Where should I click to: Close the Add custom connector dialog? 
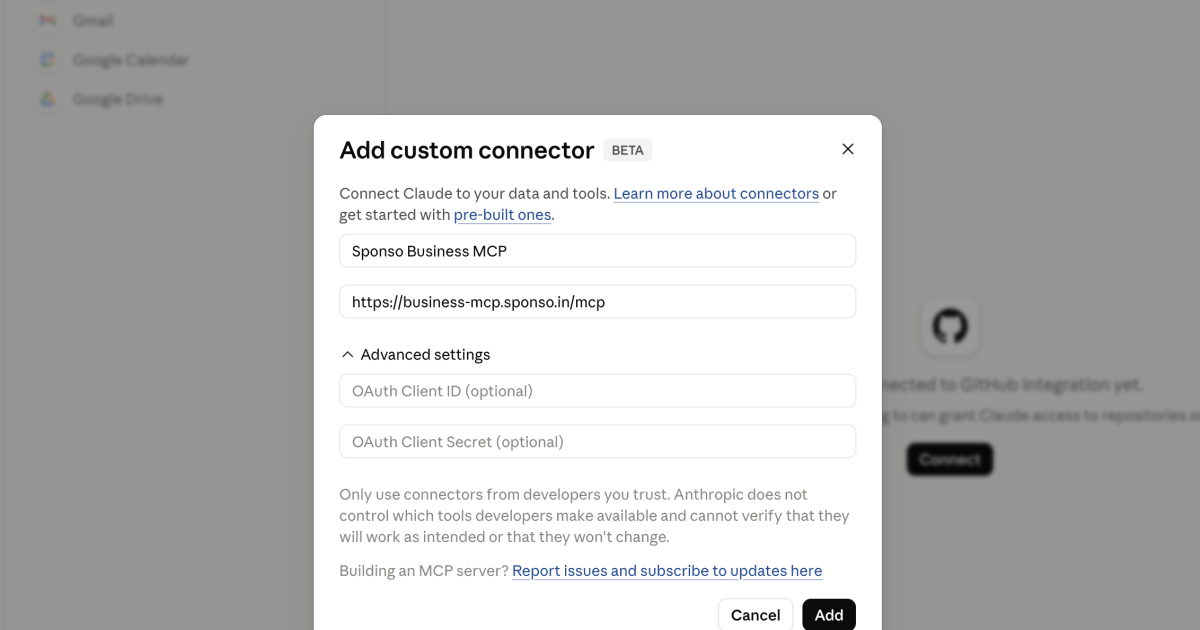[x=848, y=149]
